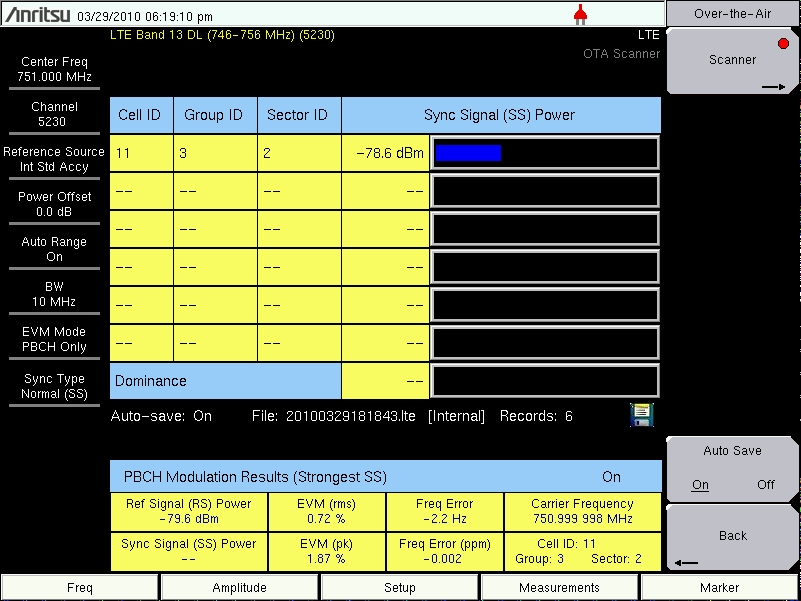Screen dimensions: 801x601
Task: Open the Freq menu
Action: tap(80, 588)
